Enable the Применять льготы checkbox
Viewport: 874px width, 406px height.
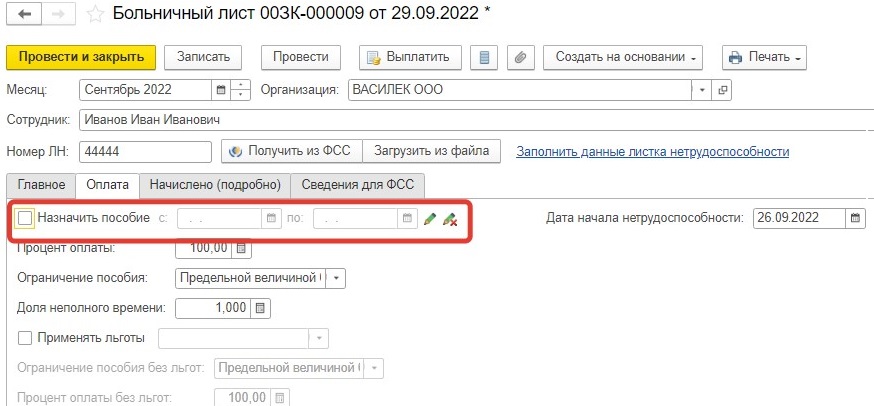click(25, 338)
